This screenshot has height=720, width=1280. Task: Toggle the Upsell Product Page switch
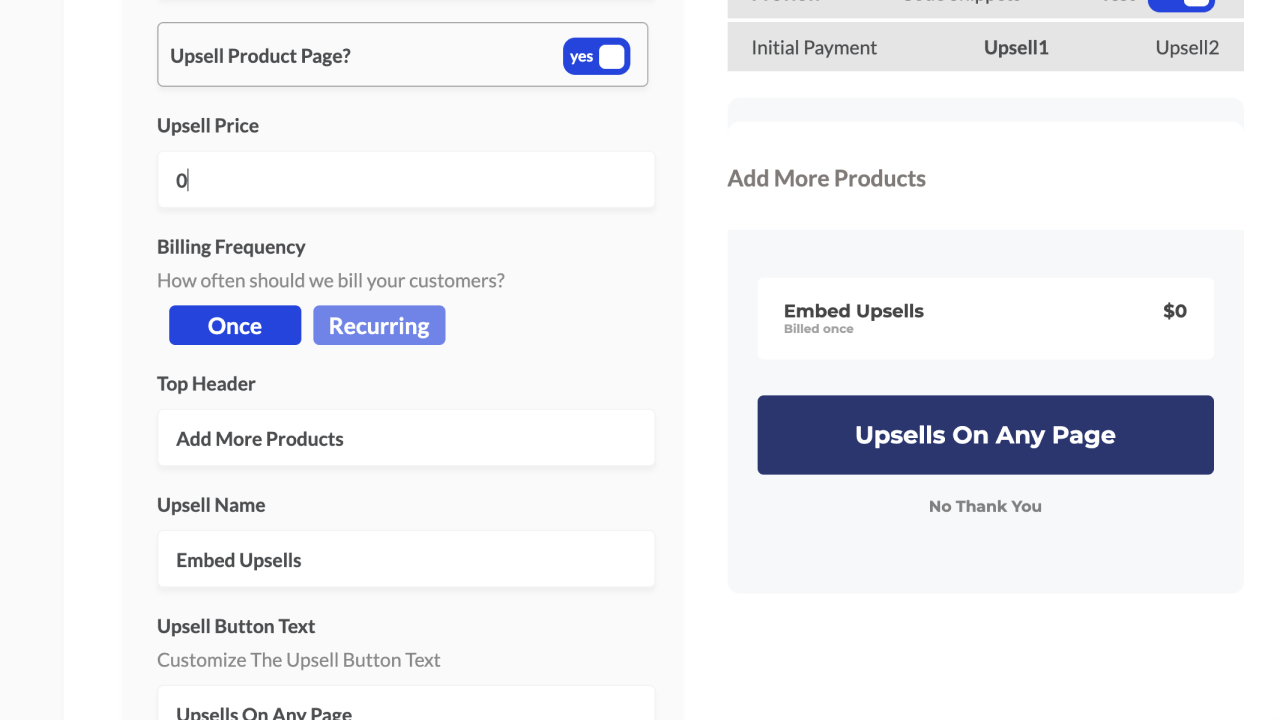[596, 57]
